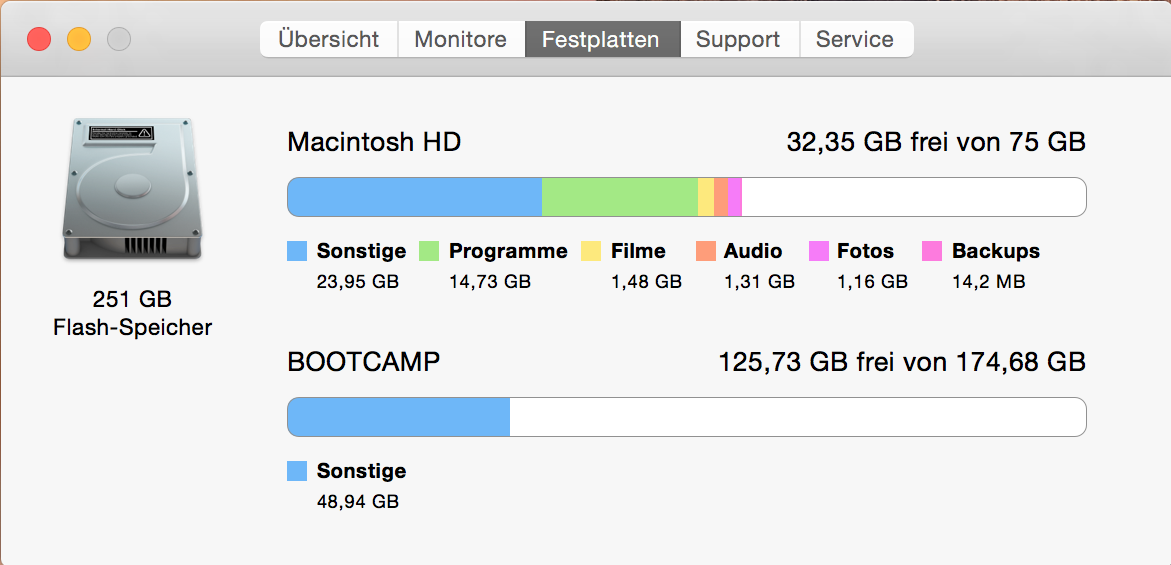1171x565 pixels.
Task: Open the Service tab
Action: [855, 40]
